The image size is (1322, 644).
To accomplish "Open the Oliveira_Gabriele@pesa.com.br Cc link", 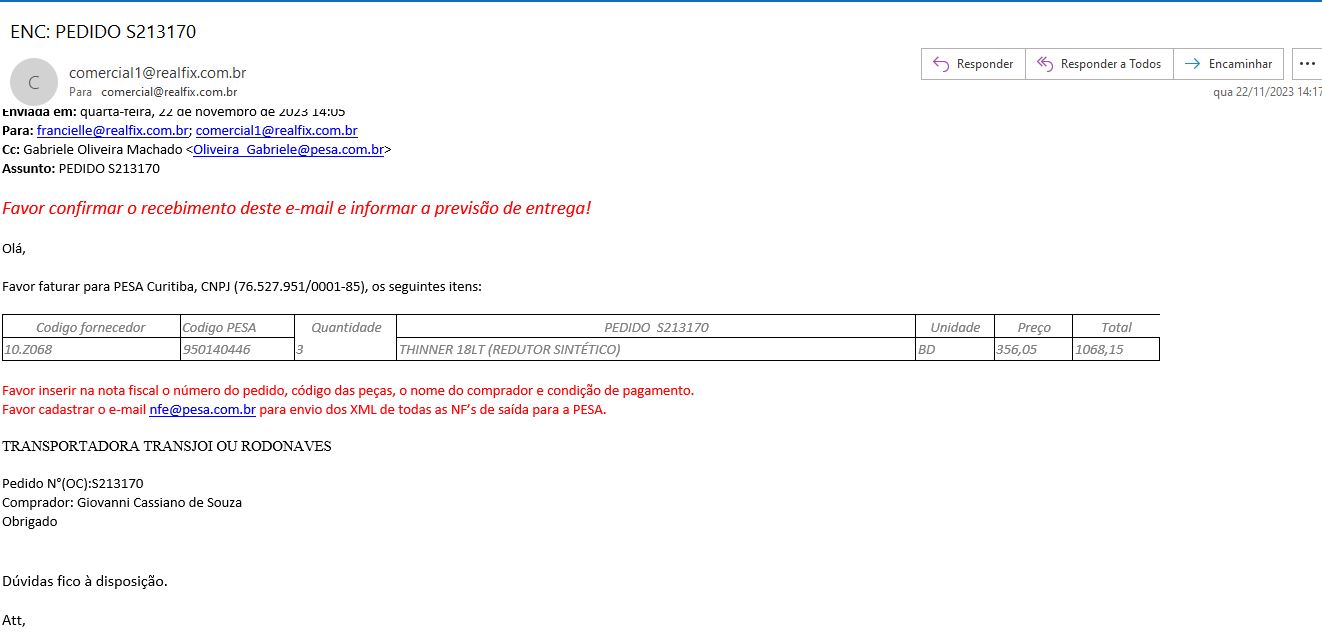I will pos(288,150).
